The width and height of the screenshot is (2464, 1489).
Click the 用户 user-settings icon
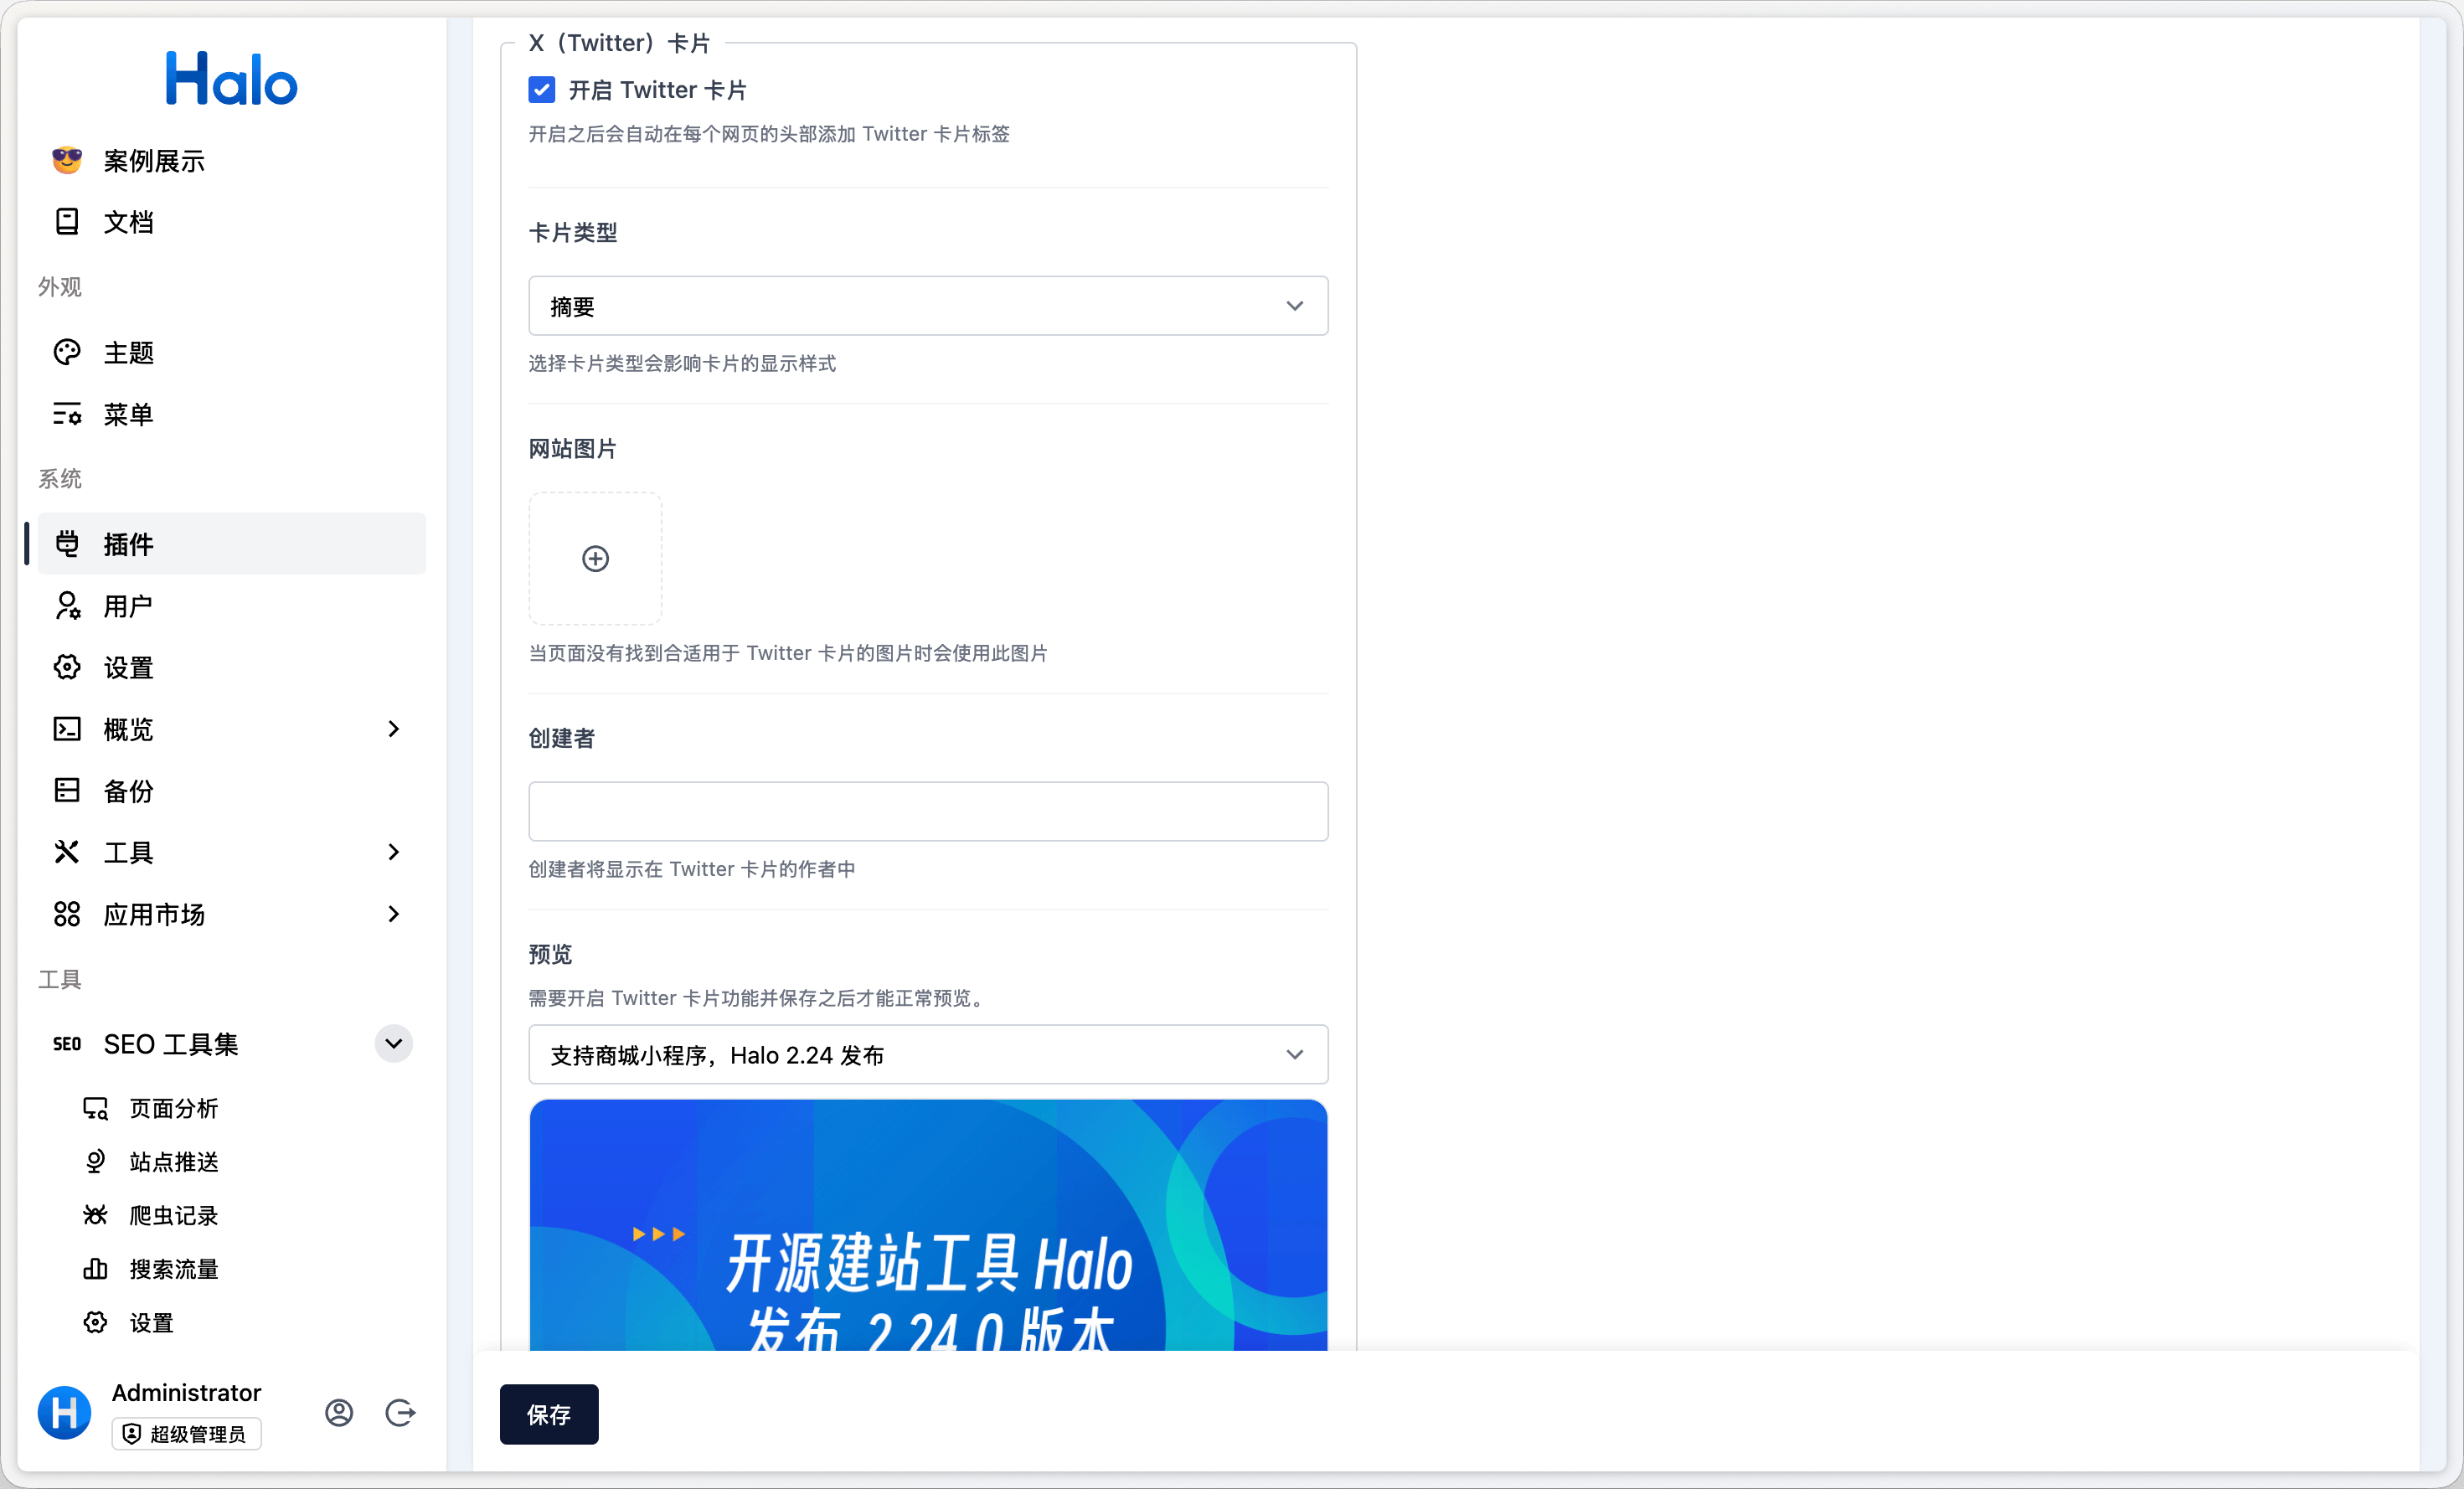tap(67, 605)
